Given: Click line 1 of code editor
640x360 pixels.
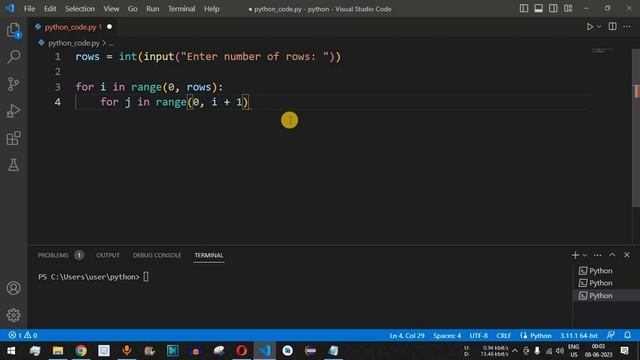Looking at the screenshot, I should click(x=208, y=56).
